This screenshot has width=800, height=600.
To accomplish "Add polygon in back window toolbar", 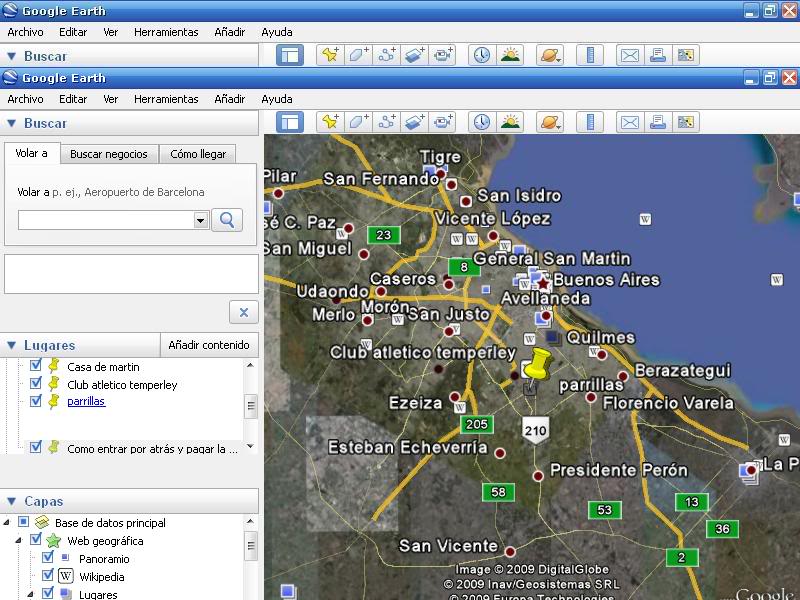I will 358,55.
